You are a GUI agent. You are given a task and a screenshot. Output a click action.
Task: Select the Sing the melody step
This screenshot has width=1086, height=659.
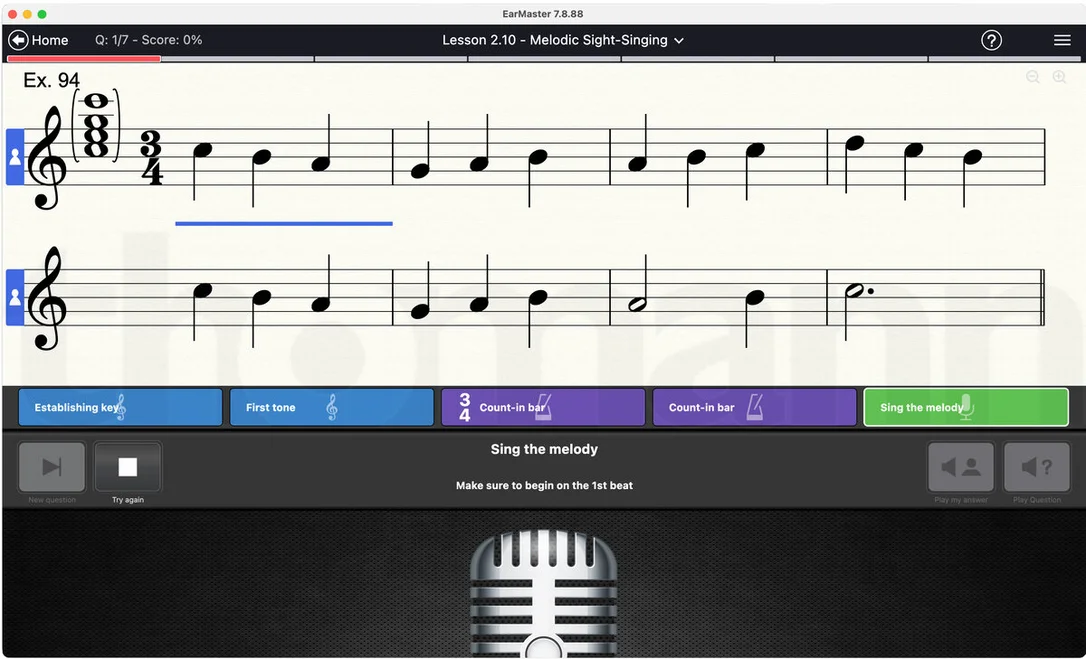click(x=965, y=407)
